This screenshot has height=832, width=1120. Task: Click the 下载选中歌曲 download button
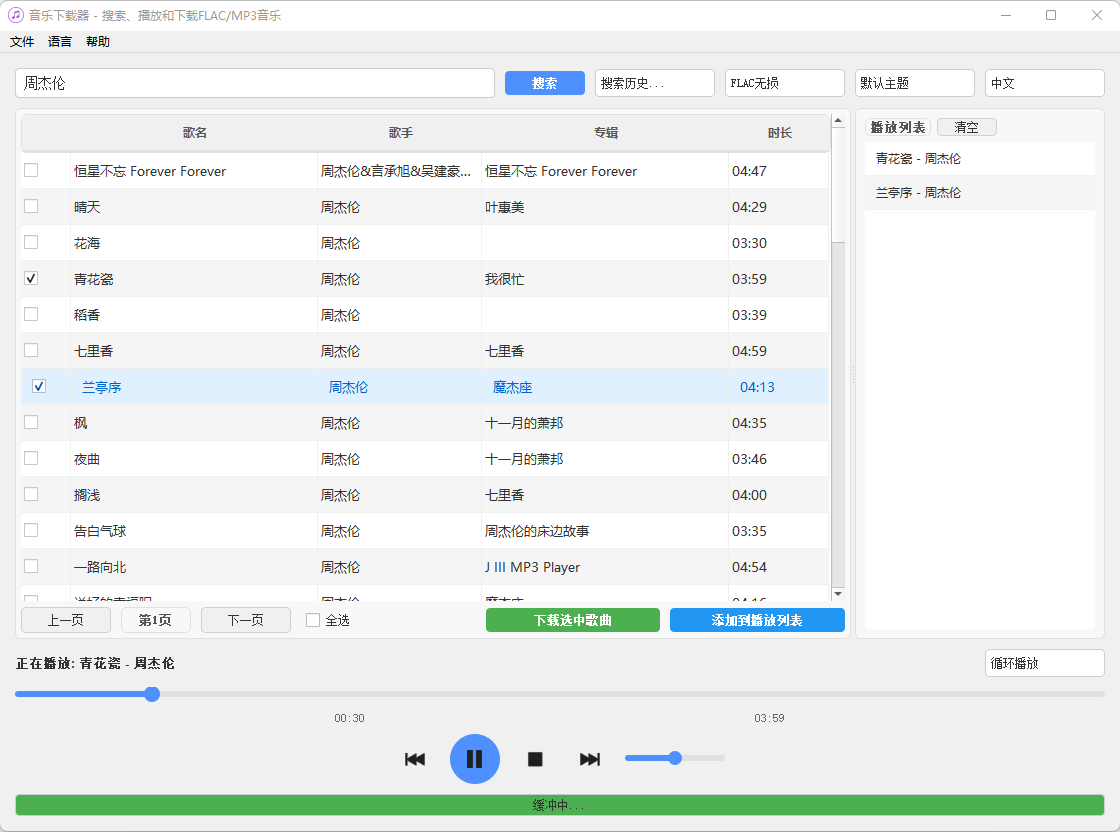pyautogui.click(x=572, y=620)
